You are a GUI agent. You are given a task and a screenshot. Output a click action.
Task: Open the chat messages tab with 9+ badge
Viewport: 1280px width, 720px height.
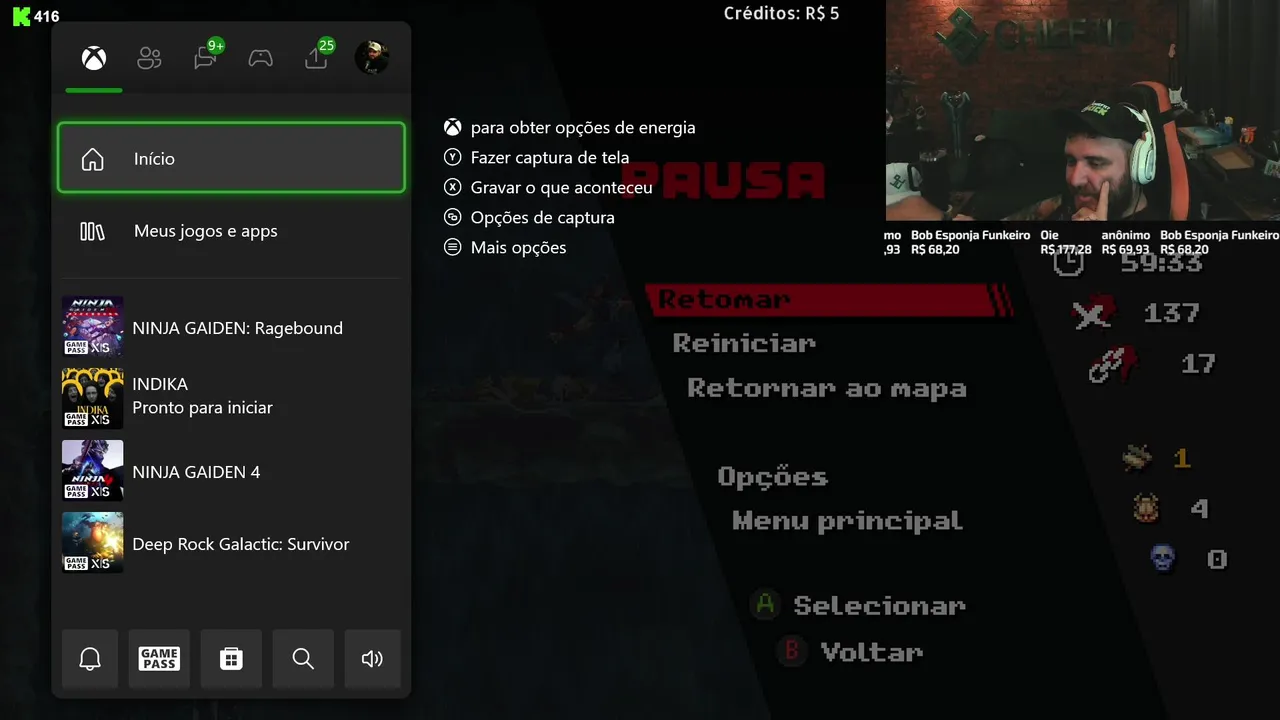click(x=207, y=56)
